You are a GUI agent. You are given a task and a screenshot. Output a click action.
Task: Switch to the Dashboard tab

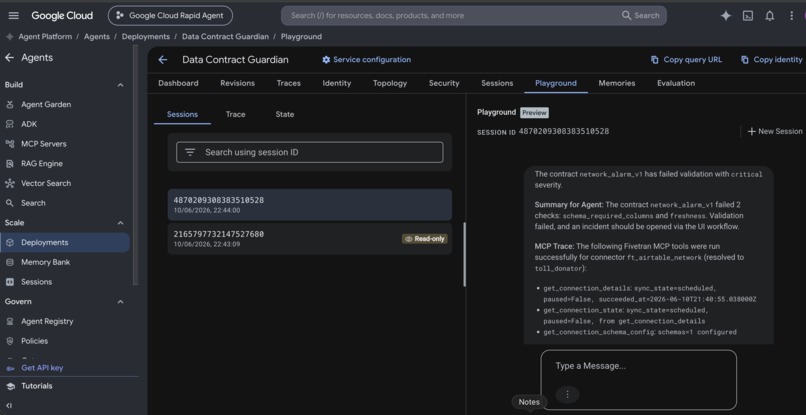click(x=178, y=83)
